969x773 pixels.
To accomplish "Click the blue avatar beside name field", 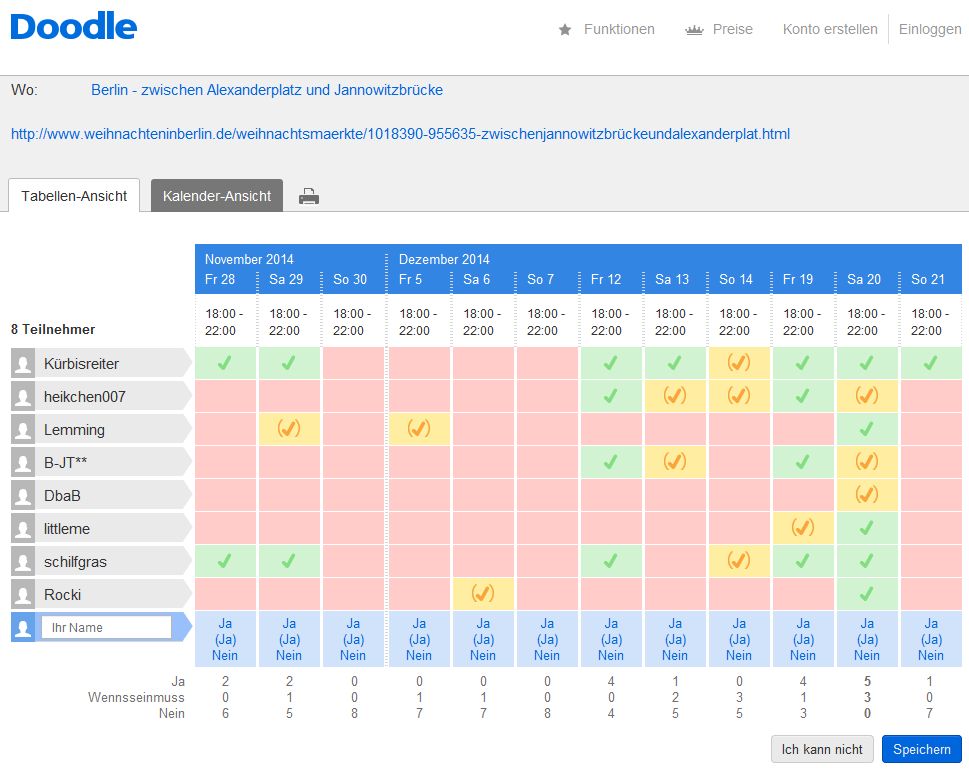I will point(23,628).
